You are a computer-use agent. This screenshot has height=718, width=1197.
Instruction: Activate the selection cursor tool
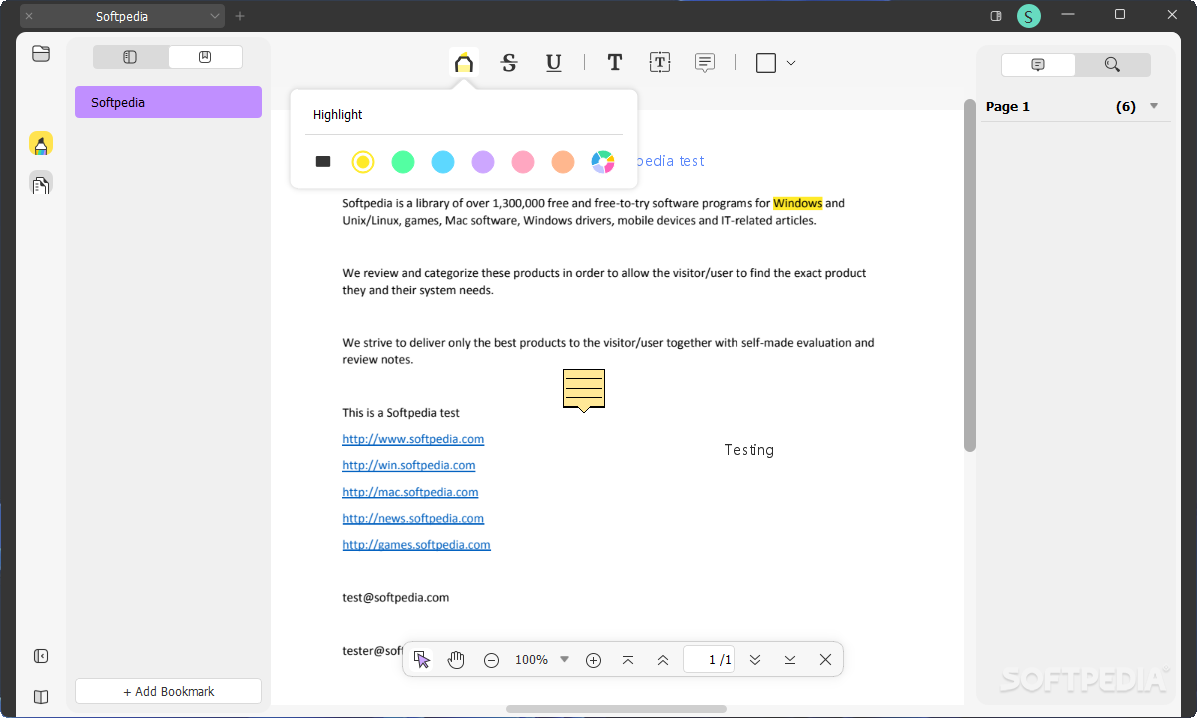coord(421,660)
